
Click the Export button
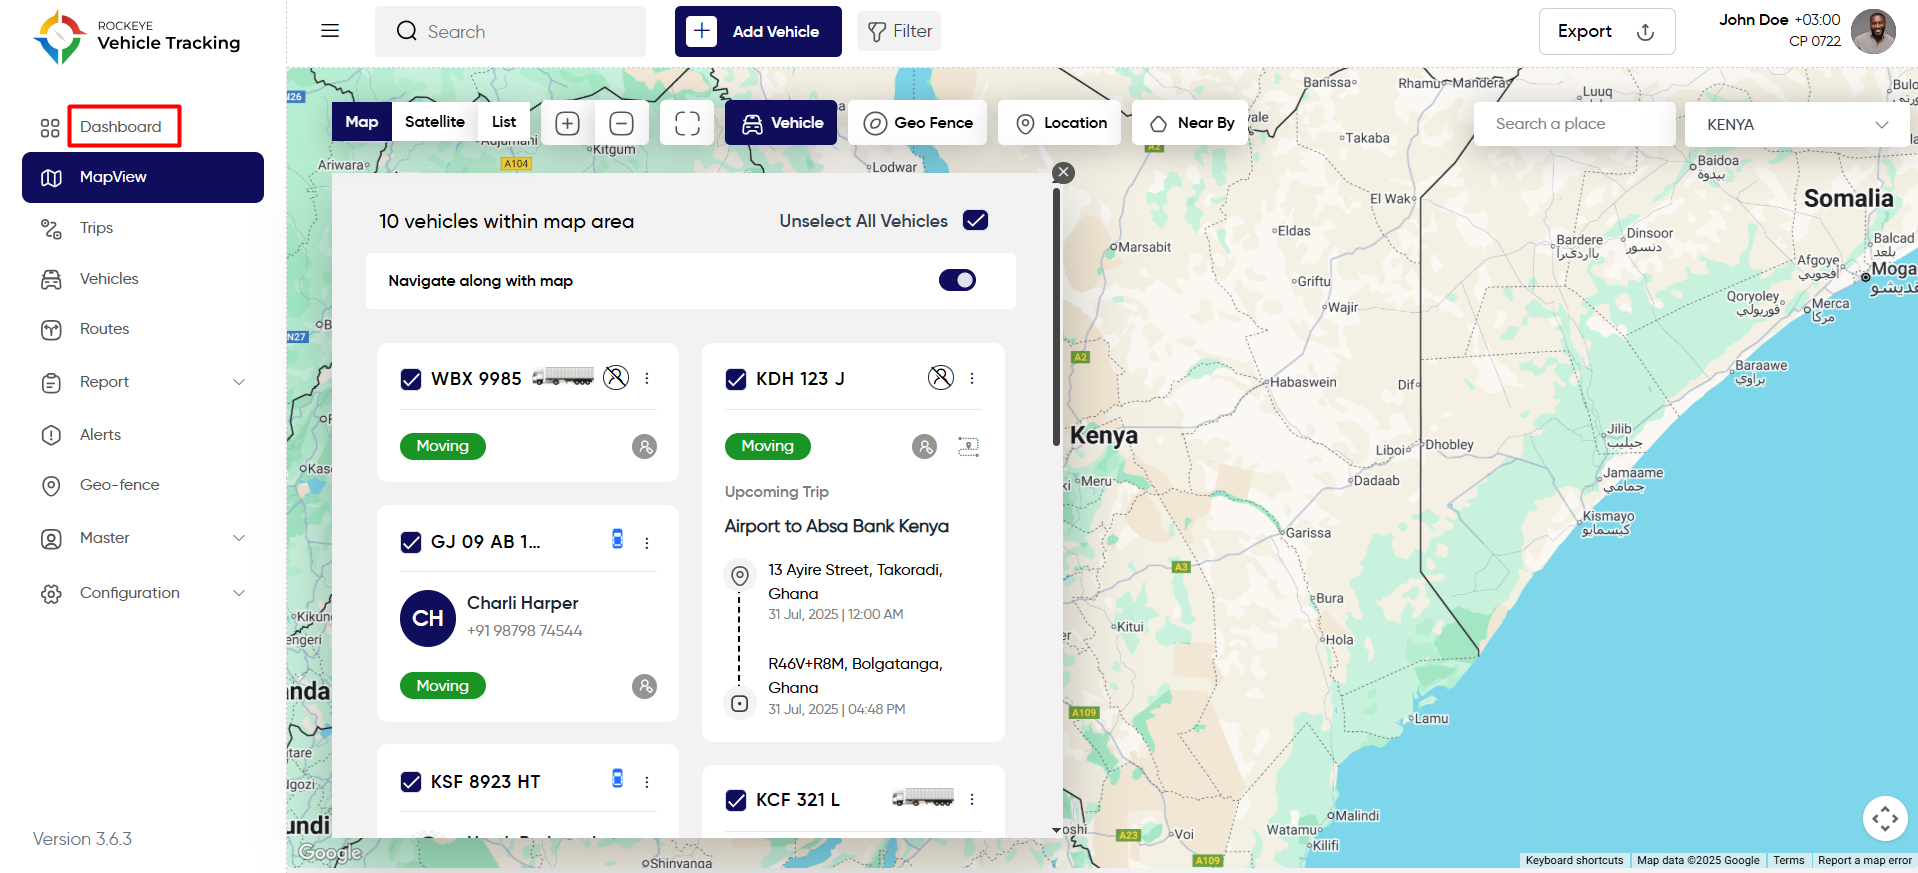1607,31
